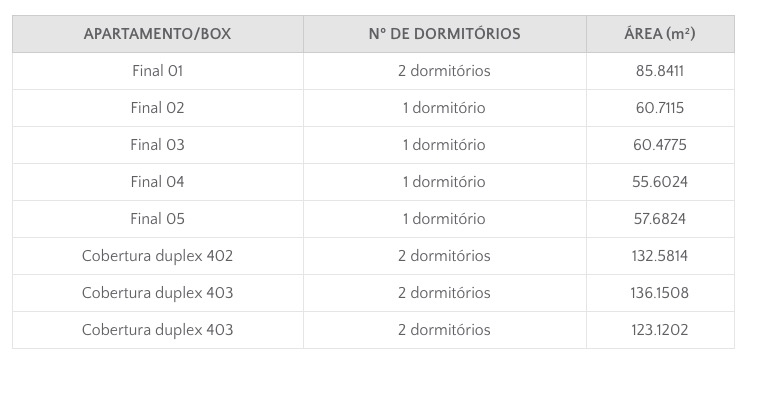Click area value 55.6024
The width and height of the screenshot is (757, 417).
coord(659,182)
